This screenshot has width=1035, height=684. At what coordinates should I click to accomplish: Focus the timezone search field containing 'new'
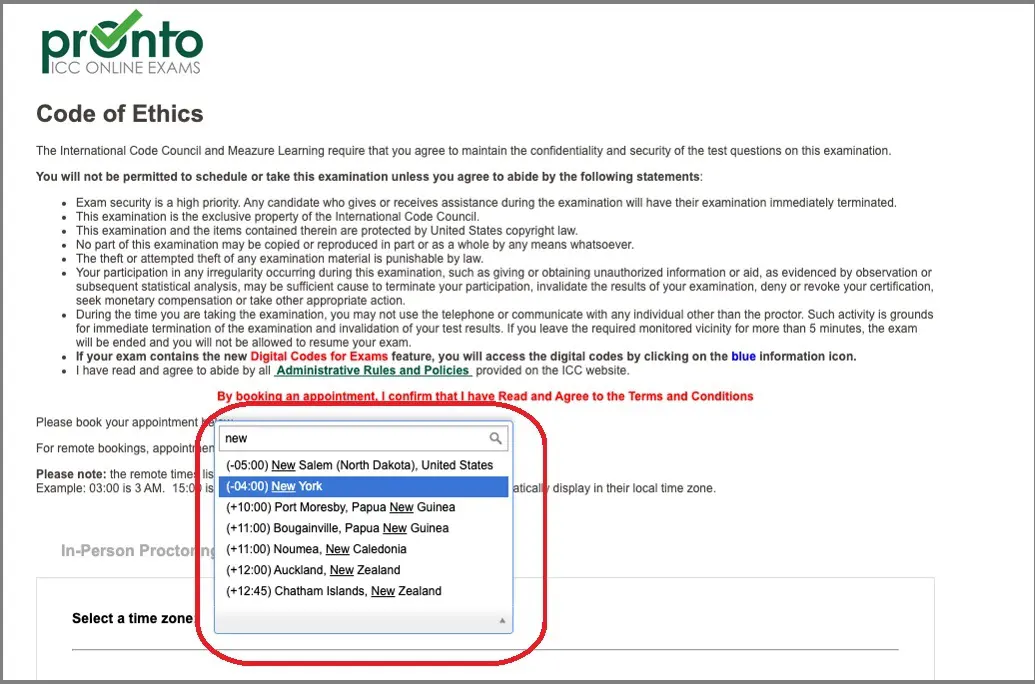pos(364,438)
